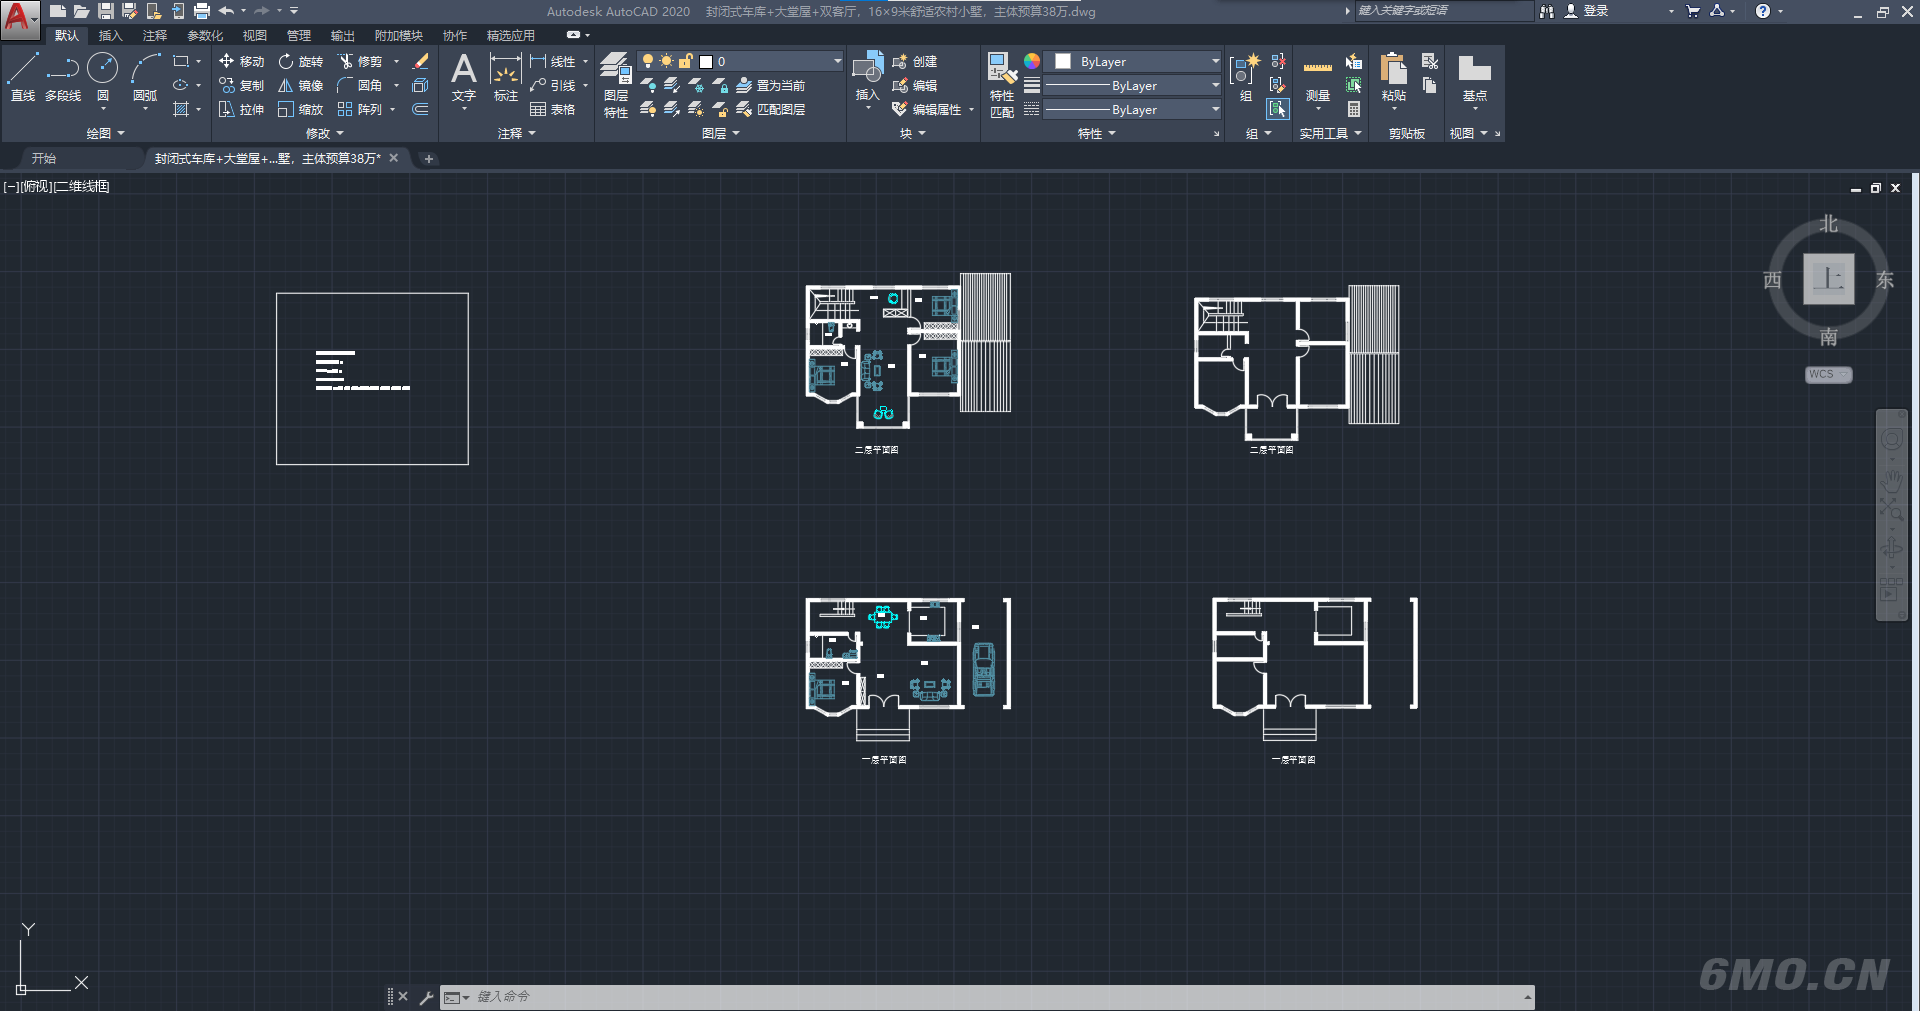Select the Circle (圆) tool

click(103, 77)
